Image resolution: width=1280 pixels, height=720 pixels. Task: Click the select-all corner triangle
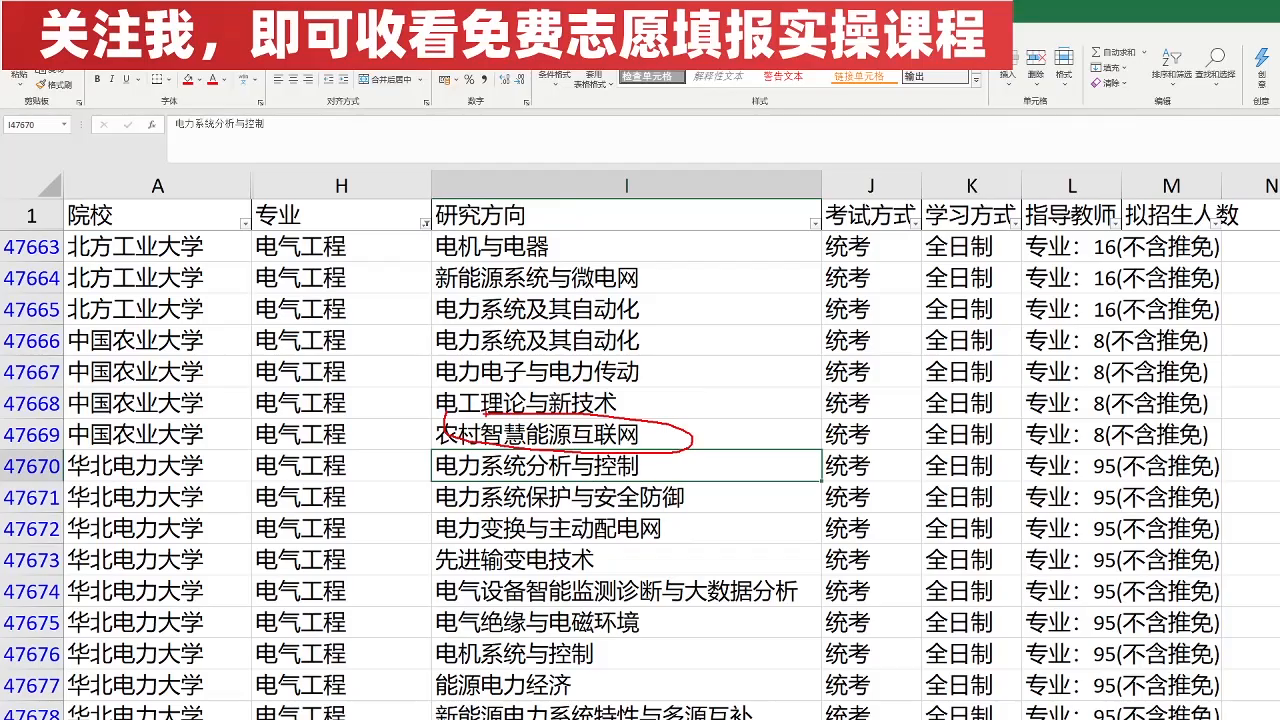[x=50, y=186]
